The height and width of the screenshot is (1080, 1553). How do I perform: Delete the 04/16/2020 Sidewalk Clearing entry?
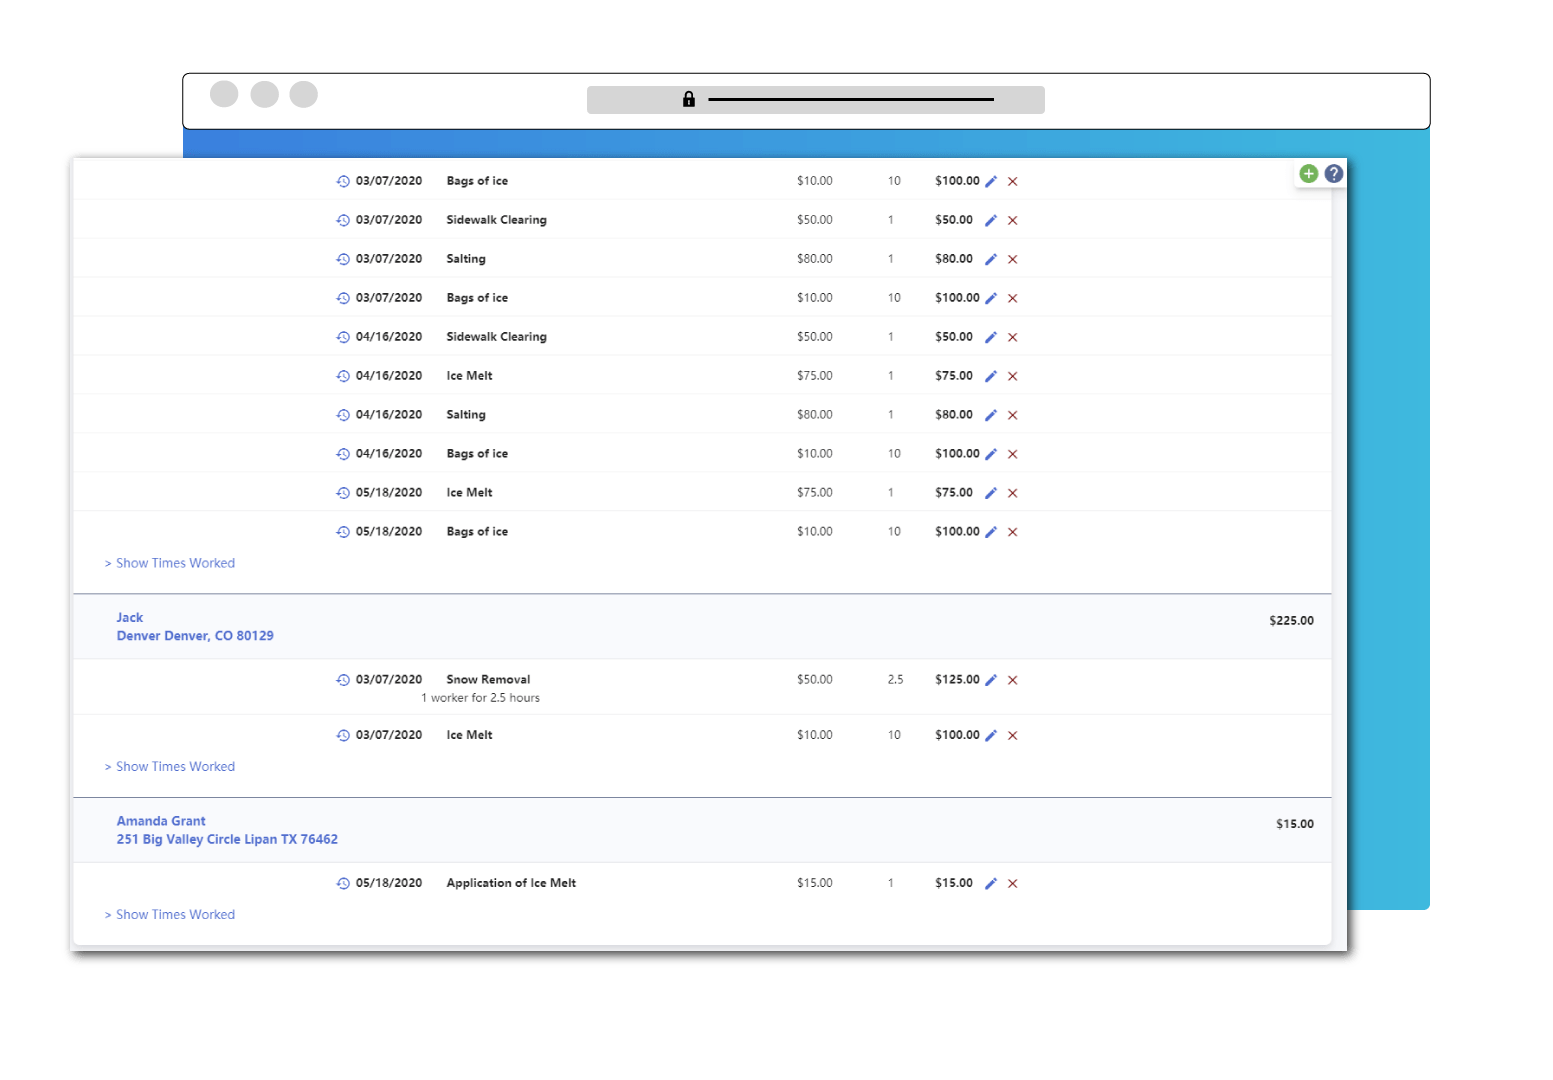[x=1012, y=337]
